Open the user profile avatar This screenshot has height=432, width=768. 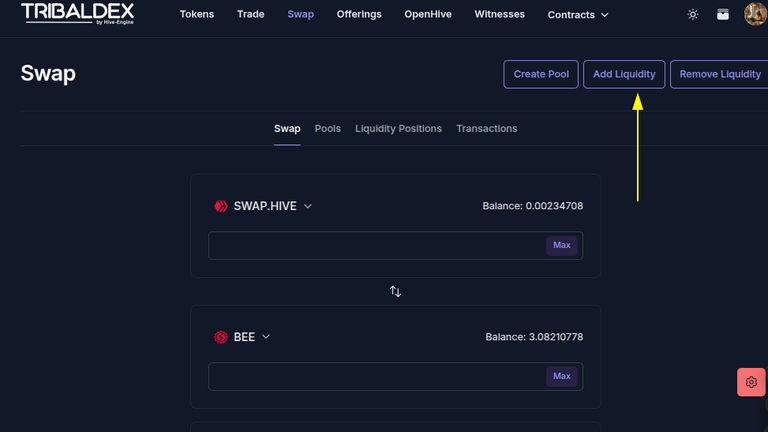click(755, 14)
